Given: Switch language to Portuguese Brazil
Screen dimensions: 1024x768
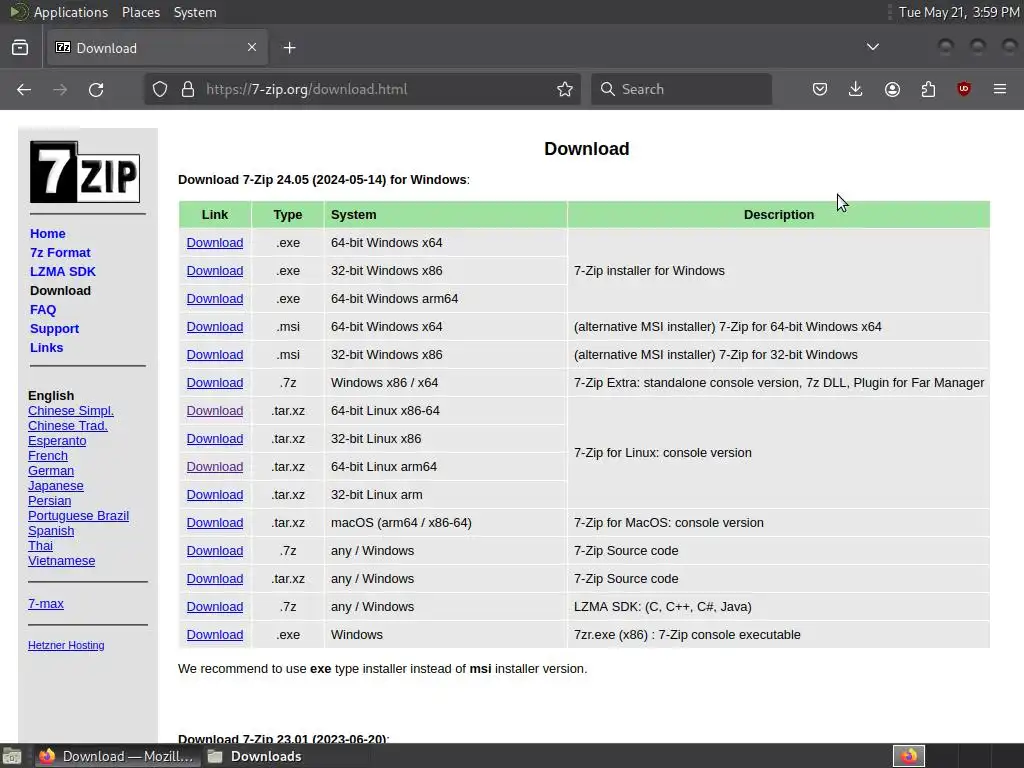Looking at the screenshot, I should 78,516.
